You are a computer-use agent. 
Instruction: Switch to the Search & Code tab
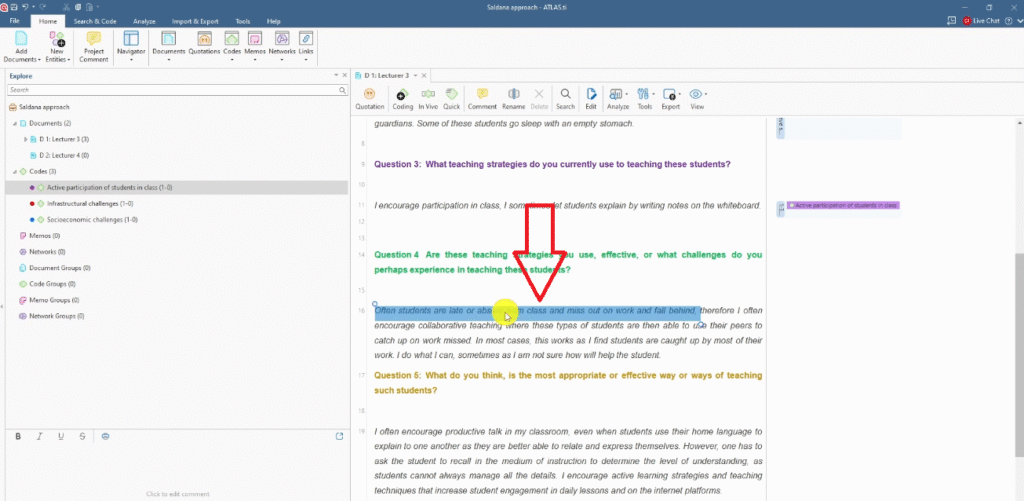(x=94, y=21)
